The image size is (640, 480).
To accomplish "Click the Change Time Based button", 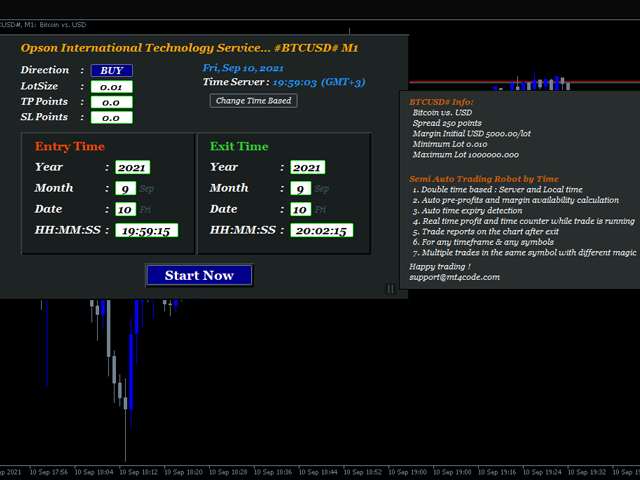I will [x=253, y=101].
